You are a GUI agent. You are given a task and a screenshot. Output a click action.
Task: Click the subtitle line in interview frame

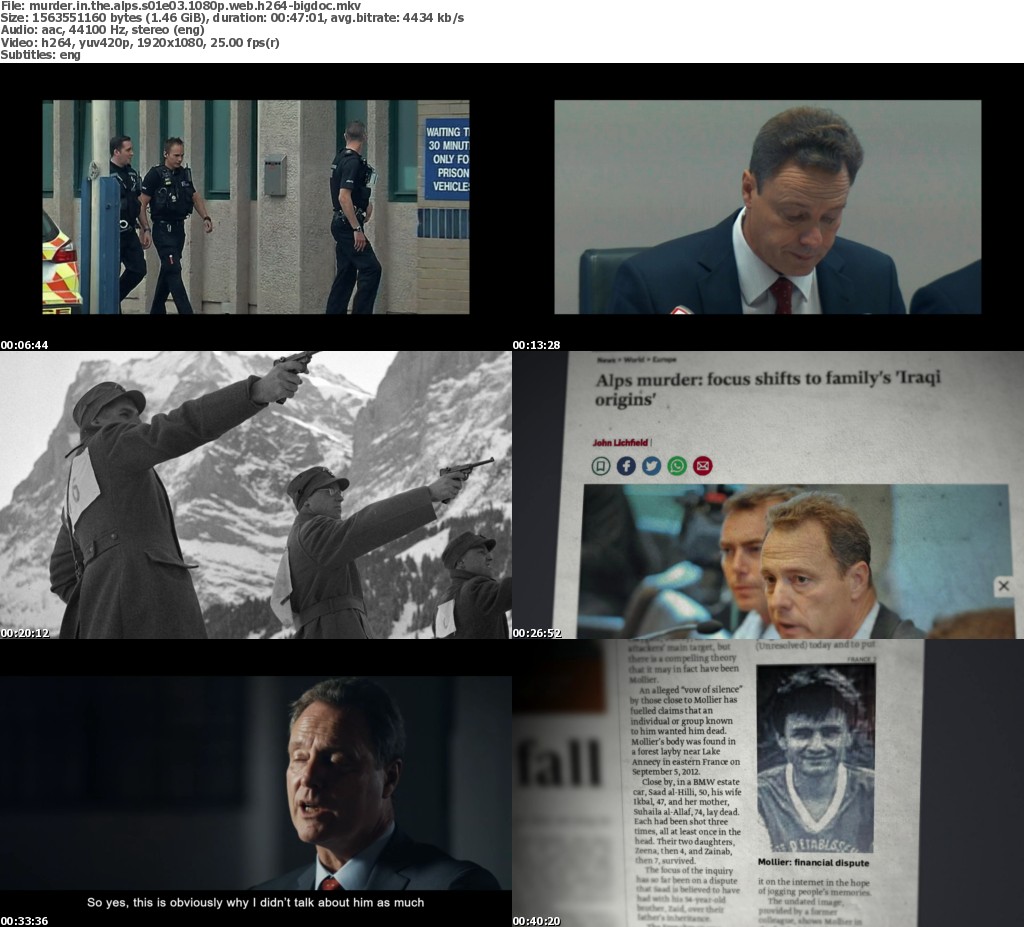point(255,902)
